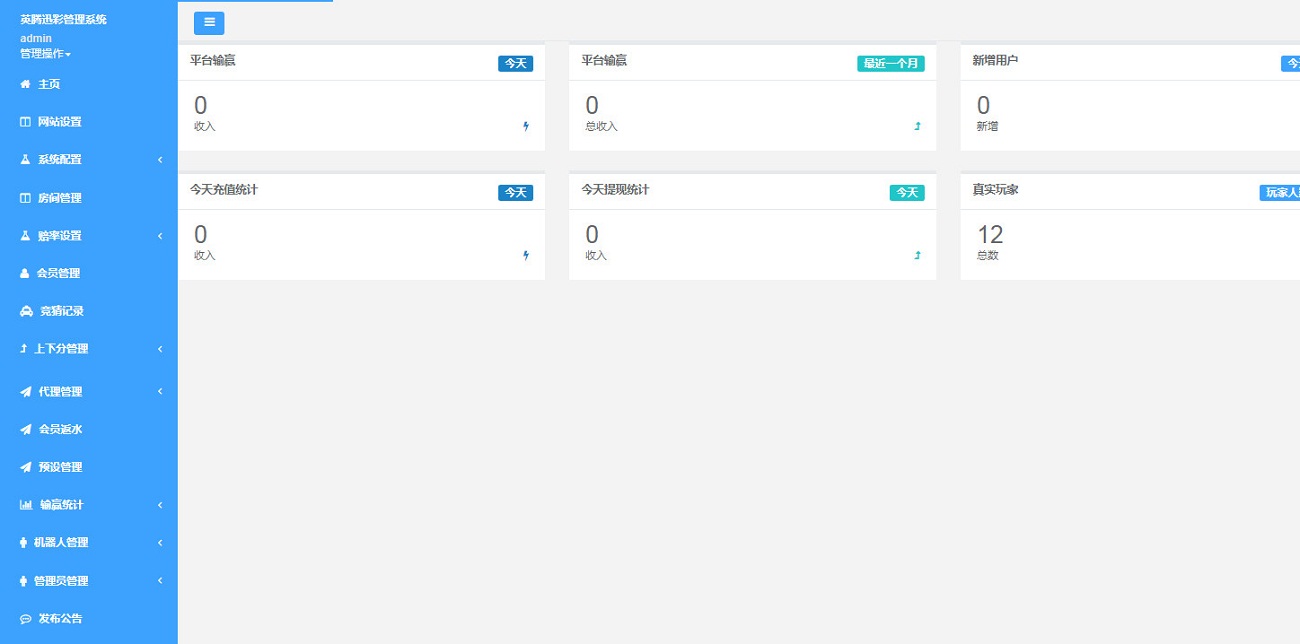Open the 管理操作 admin dropdown
The height and width of the screenshot is (644, 1300).
tap(45, 53)
